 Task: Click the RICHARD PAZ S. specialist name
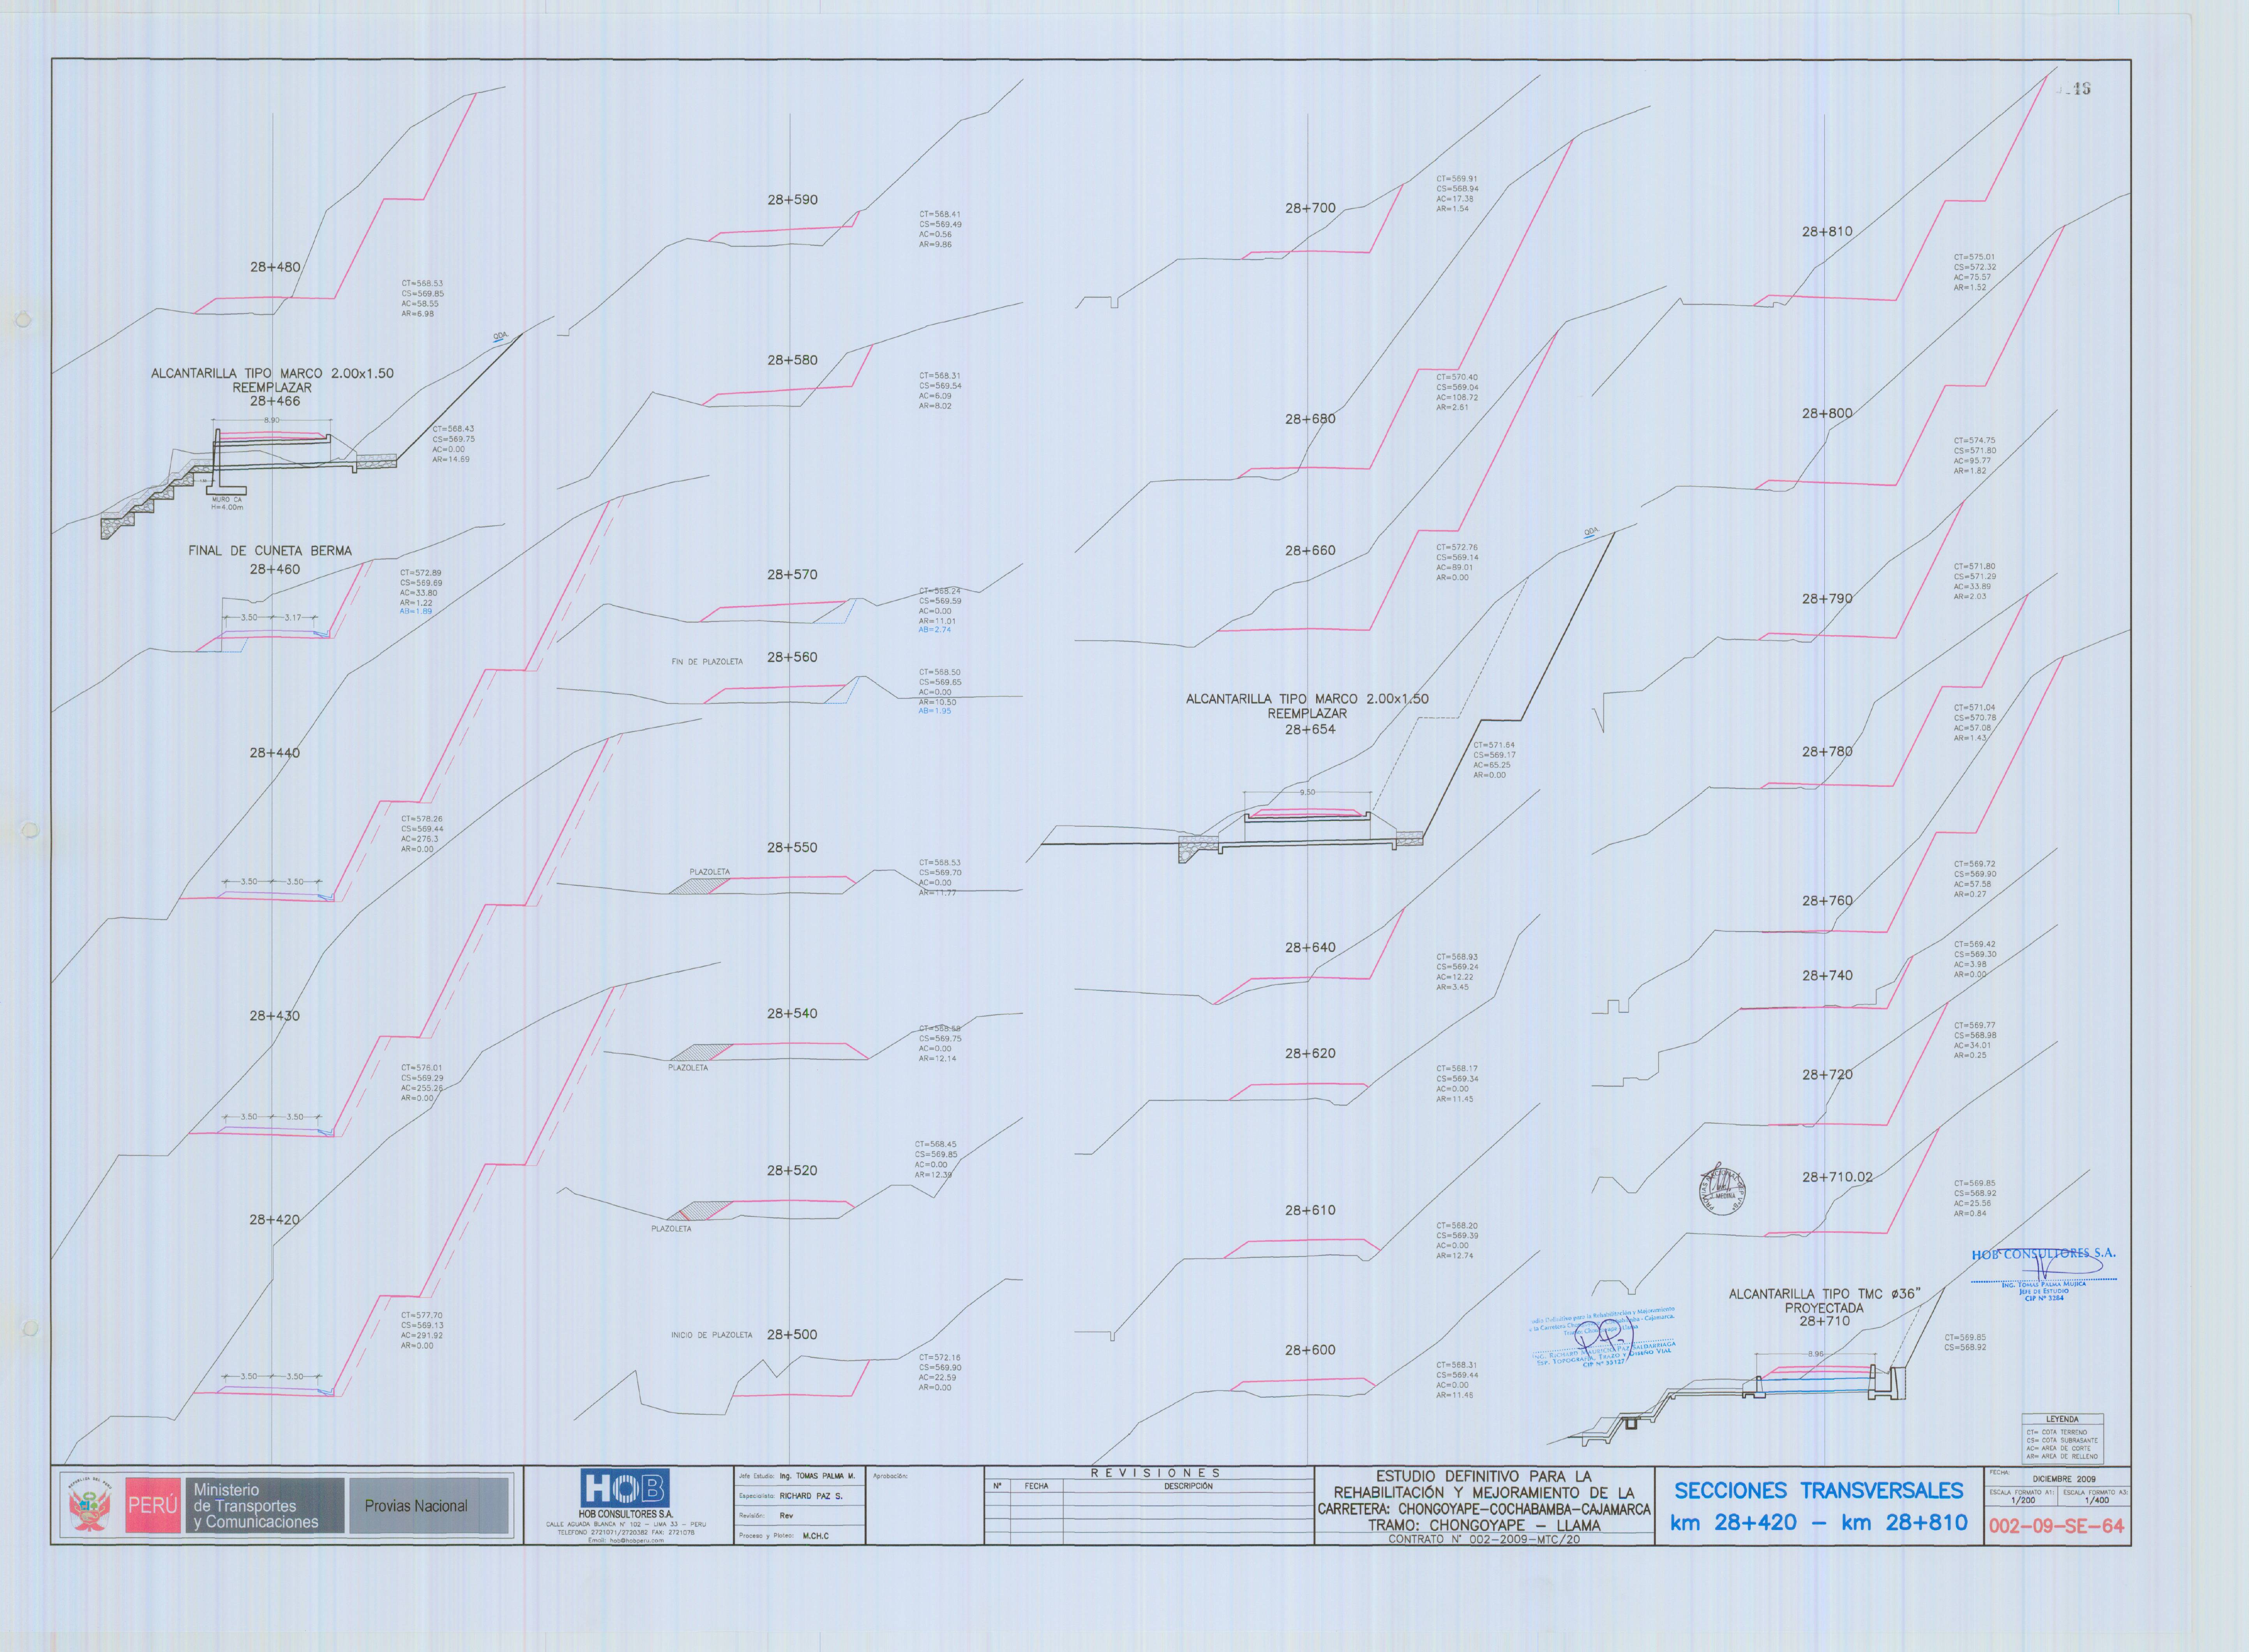click(811, 1496)
